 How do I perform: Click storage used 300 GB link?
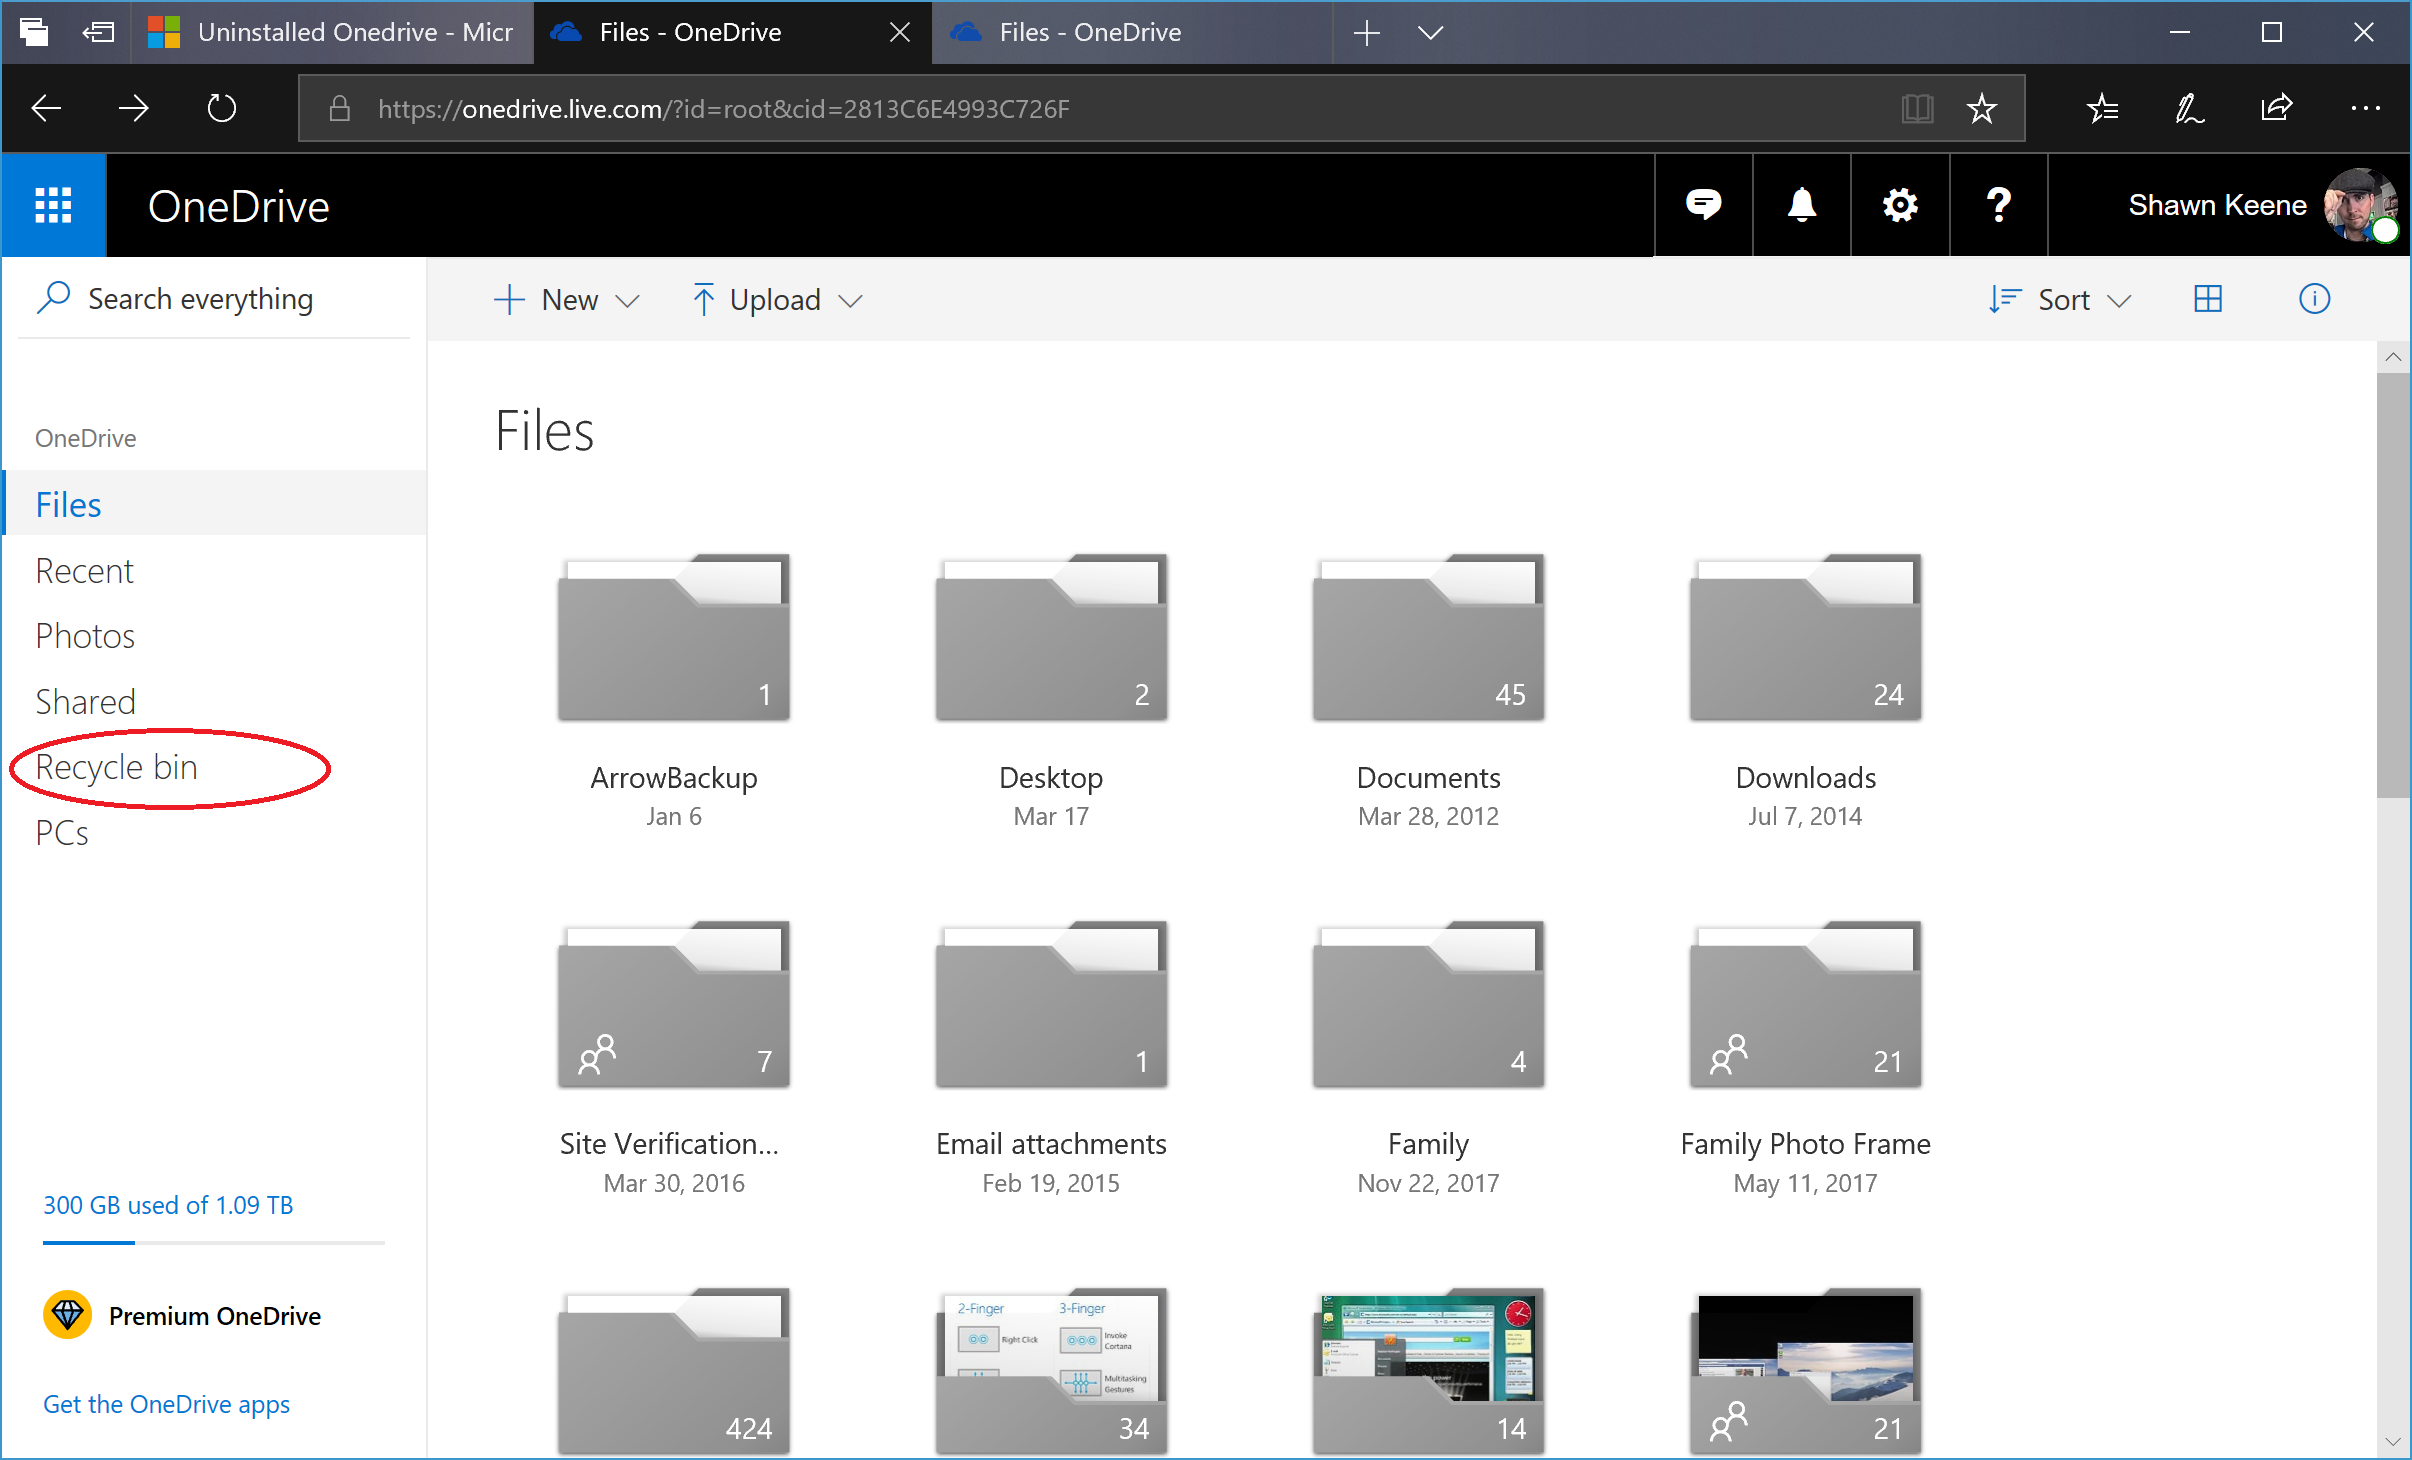(x=168, y=1205)
